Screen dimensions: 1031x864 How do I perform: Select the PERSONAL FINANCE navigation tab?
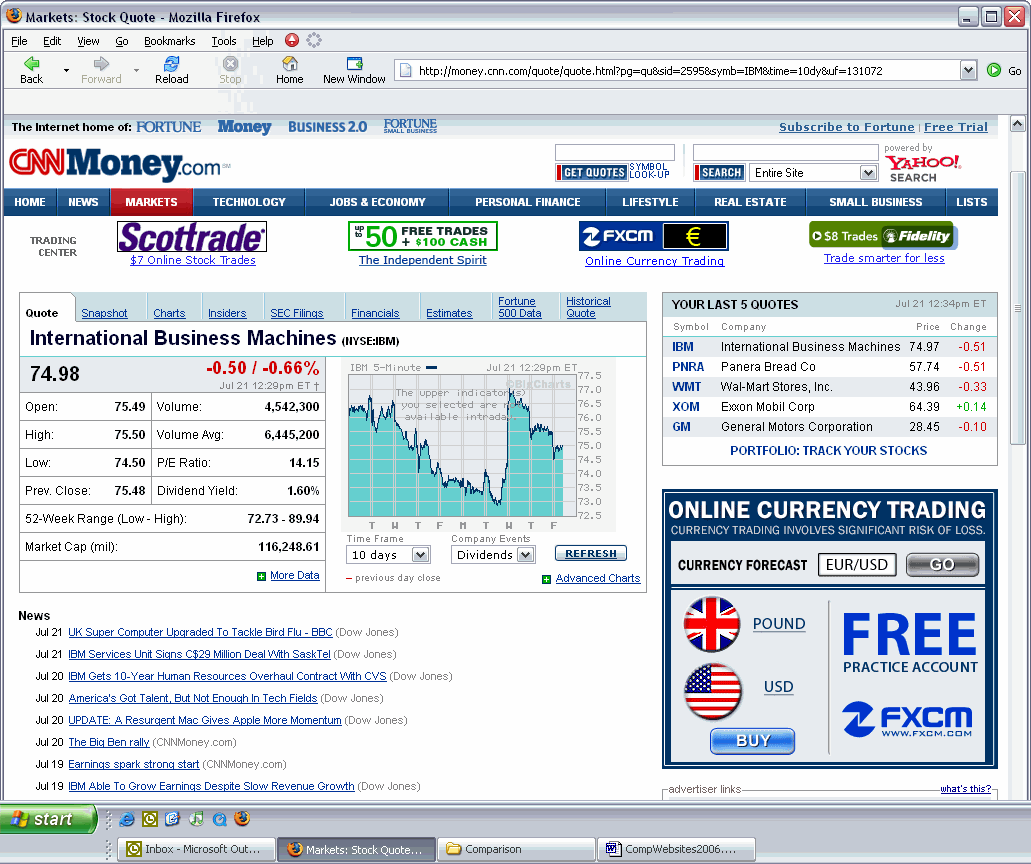[x=528, y=201]
